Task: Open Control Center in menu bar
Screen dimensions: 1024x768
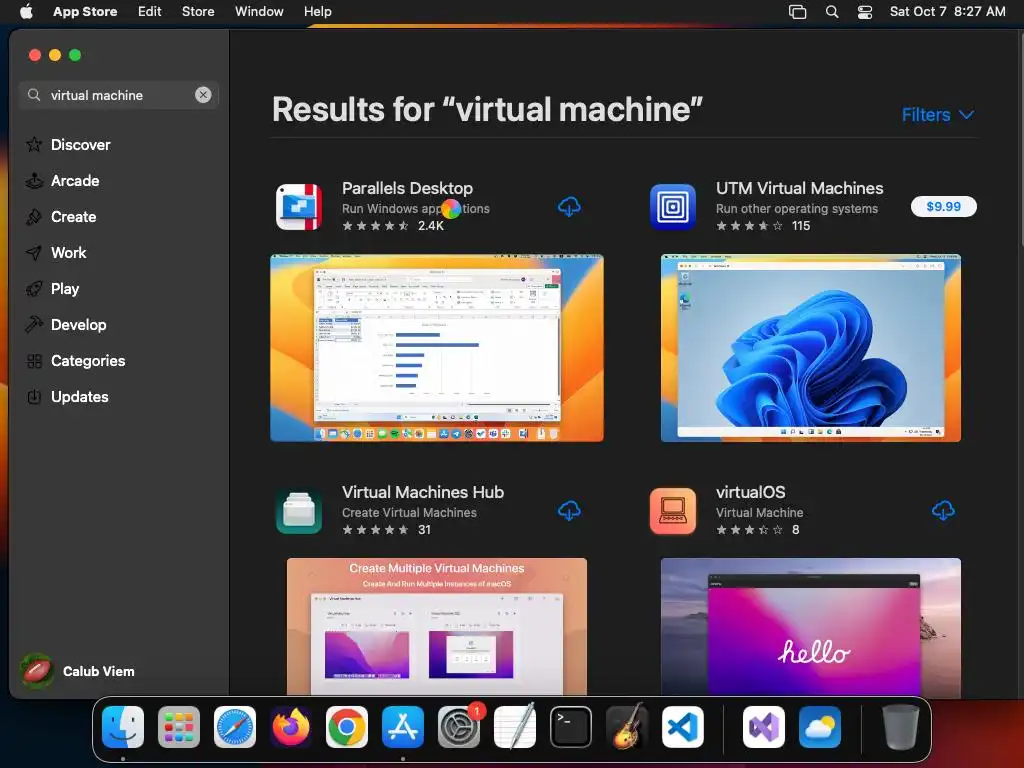Action: click(x=865, y=11)
